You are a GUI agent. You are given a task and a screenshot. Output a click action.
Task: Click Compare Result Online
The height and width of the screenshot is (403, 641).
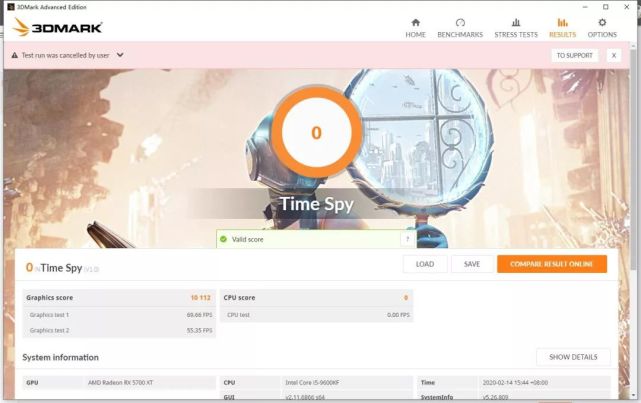pos(552,264)
